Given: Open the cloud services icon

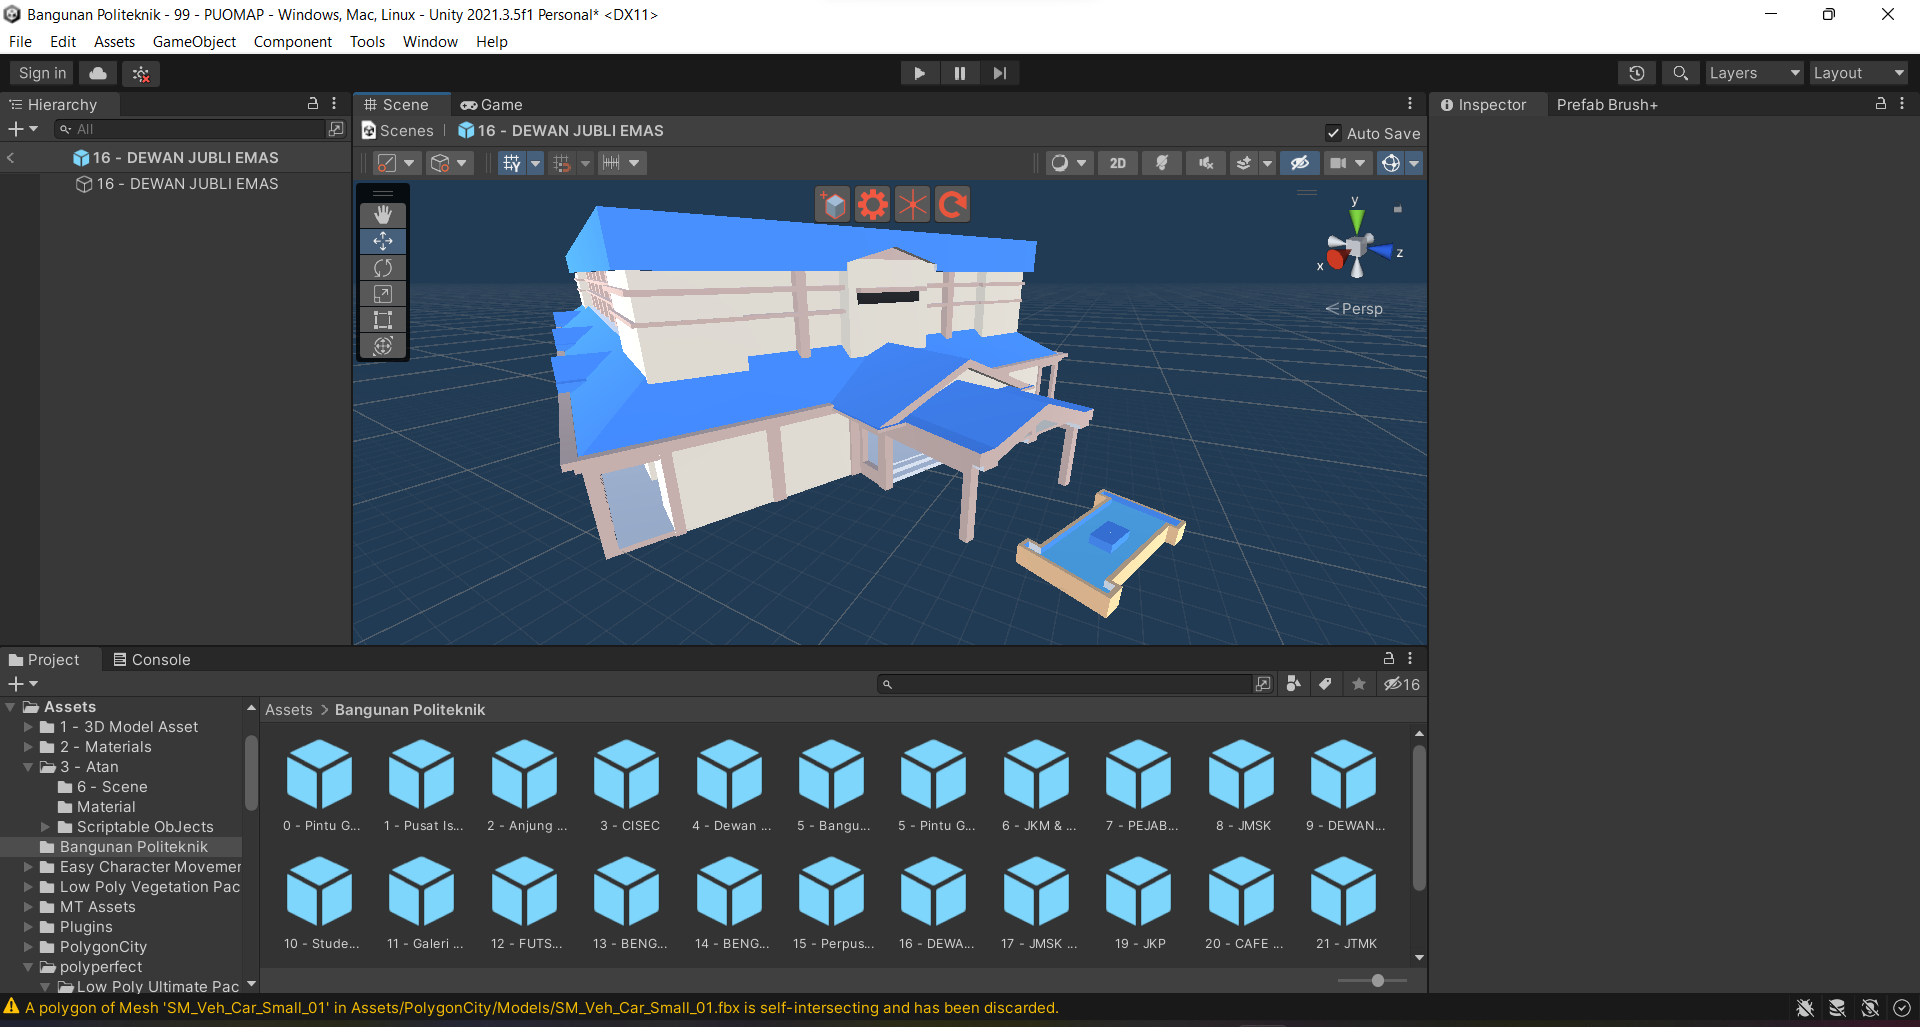Looking at the screenshot, I should point(98,73).
